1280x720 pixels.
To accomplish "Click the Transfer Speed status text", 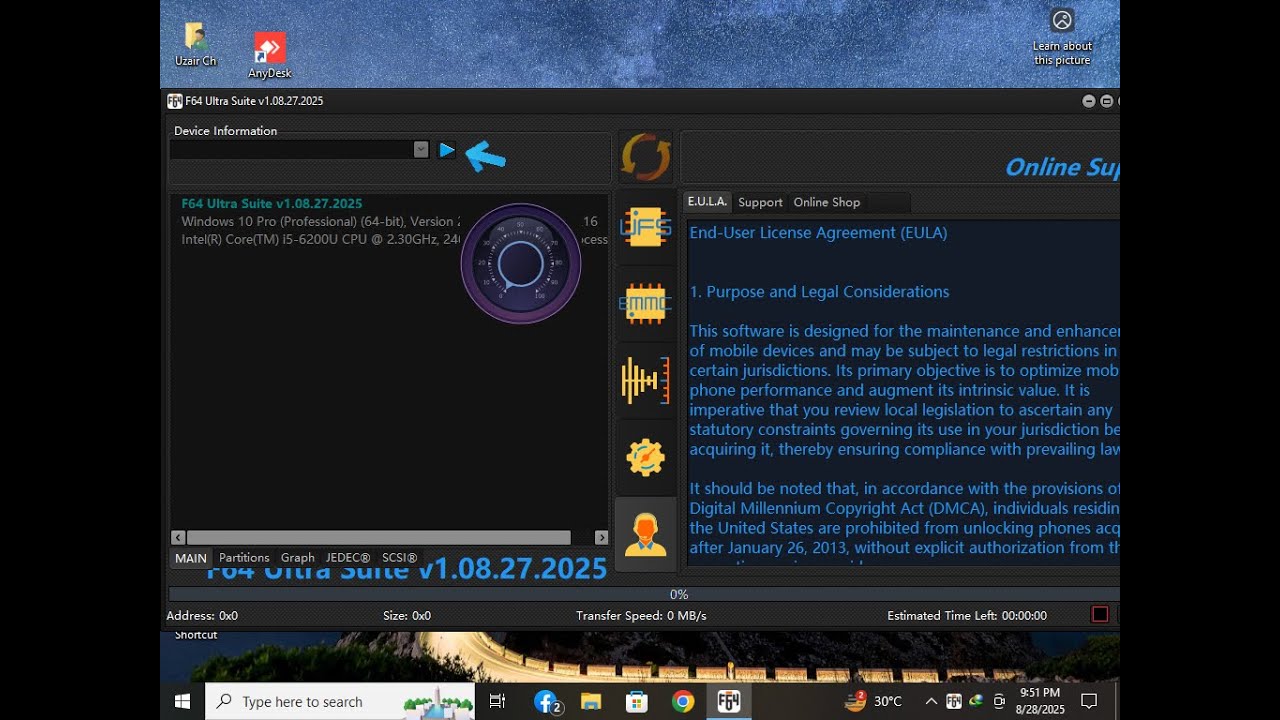I will tap(641, 616).
